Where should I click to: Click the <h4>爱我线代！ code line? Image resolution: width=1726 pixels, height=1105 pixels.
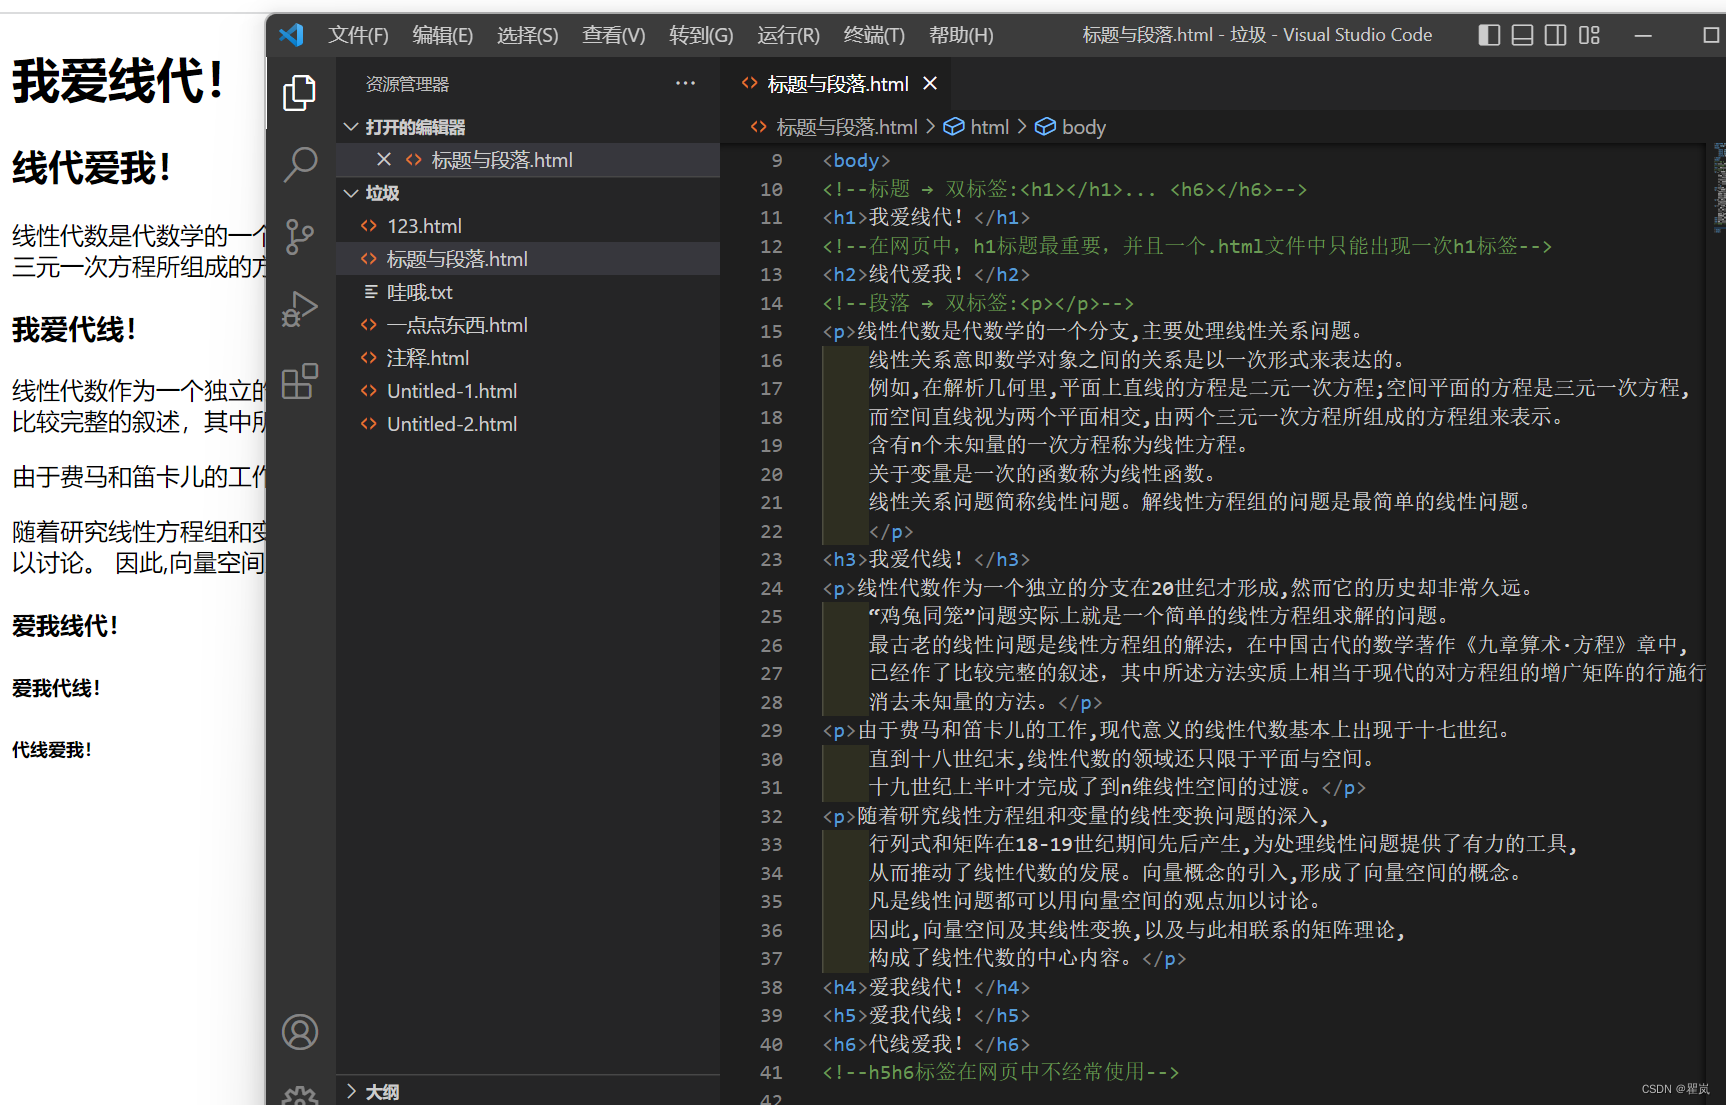coord(926,987)
